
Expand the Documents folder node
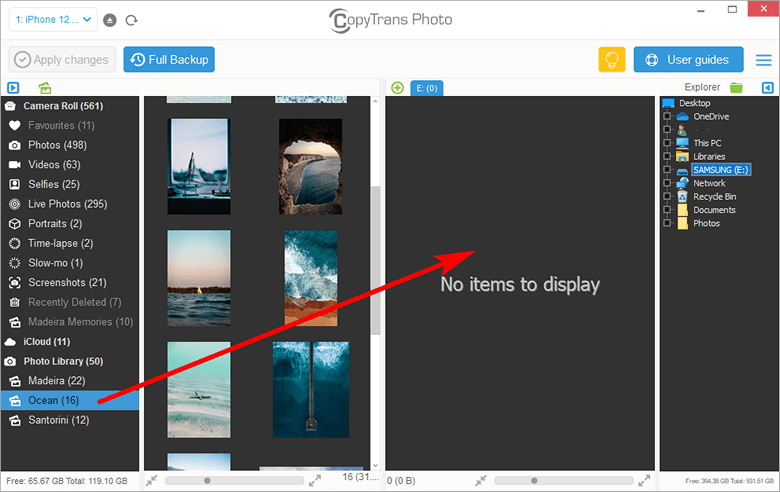[667, 210]
